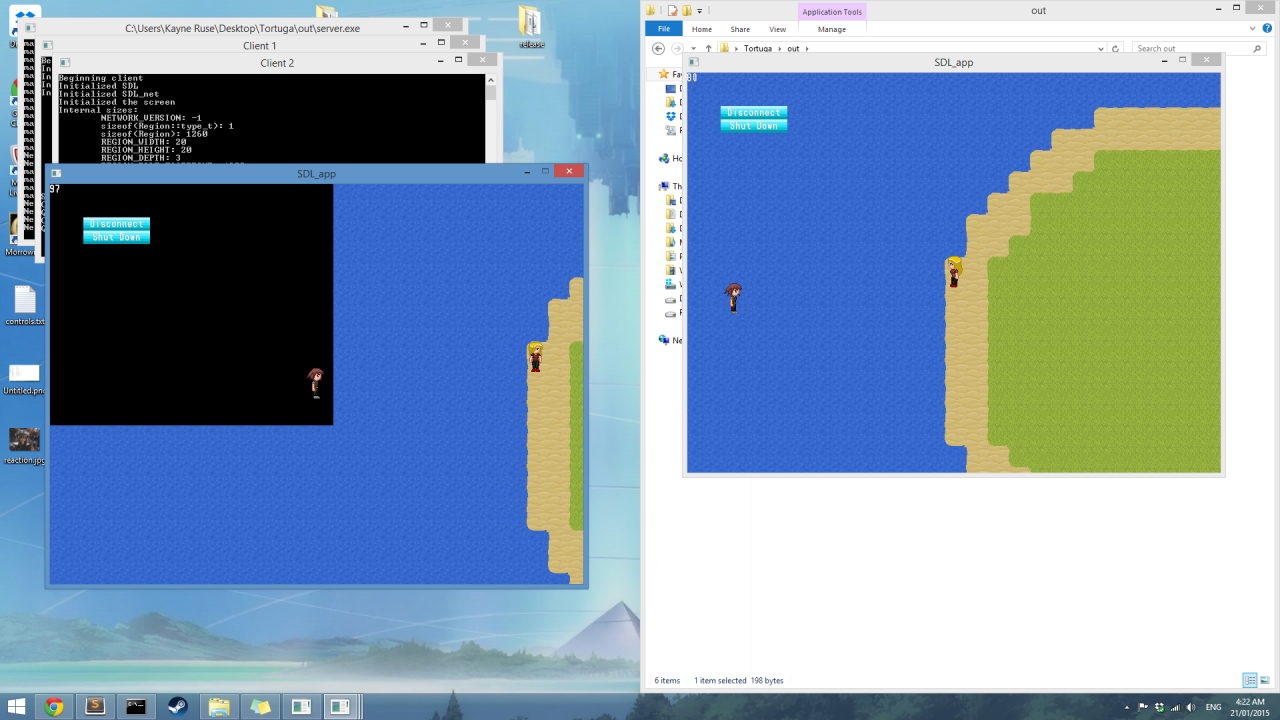1280x720 pixels.
Task: Switch to the first SDL_app taskbar button
Action: (x=301, y=707)
